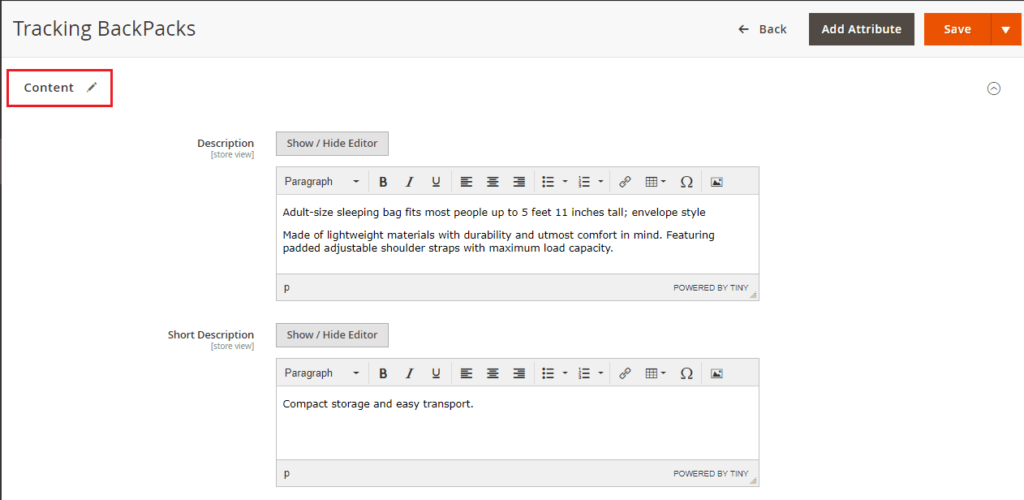
Task: Click Italic icon in Short Description editor
Action: [x=409, y=373]
